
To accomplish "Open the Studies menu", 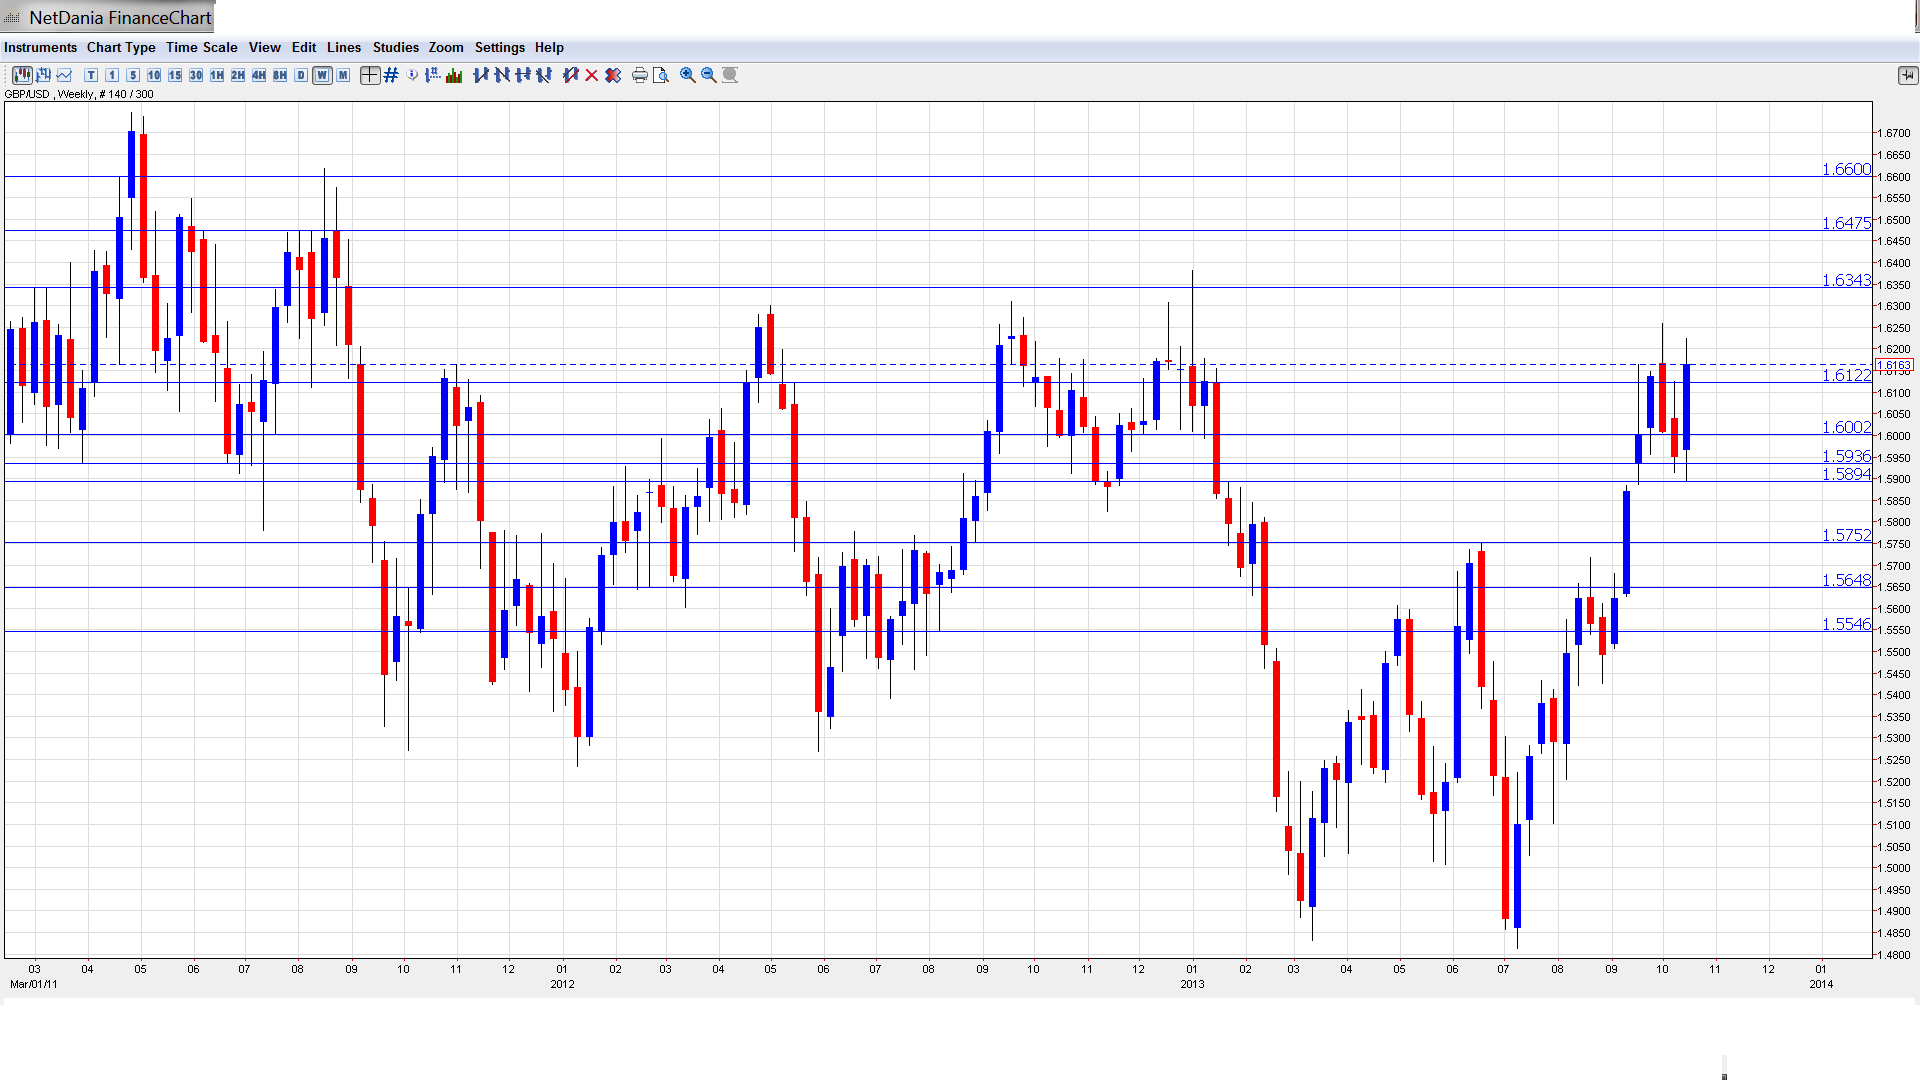I will [x=395, y=47].
